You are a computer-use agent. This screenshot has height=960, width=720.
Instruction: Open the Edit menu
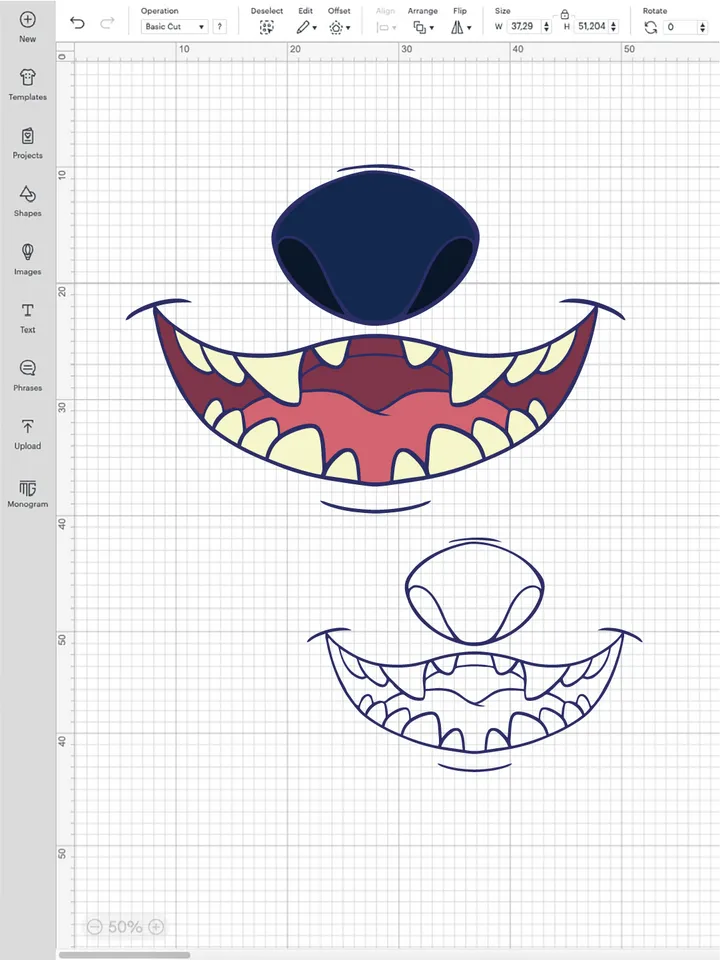[305, 27]
